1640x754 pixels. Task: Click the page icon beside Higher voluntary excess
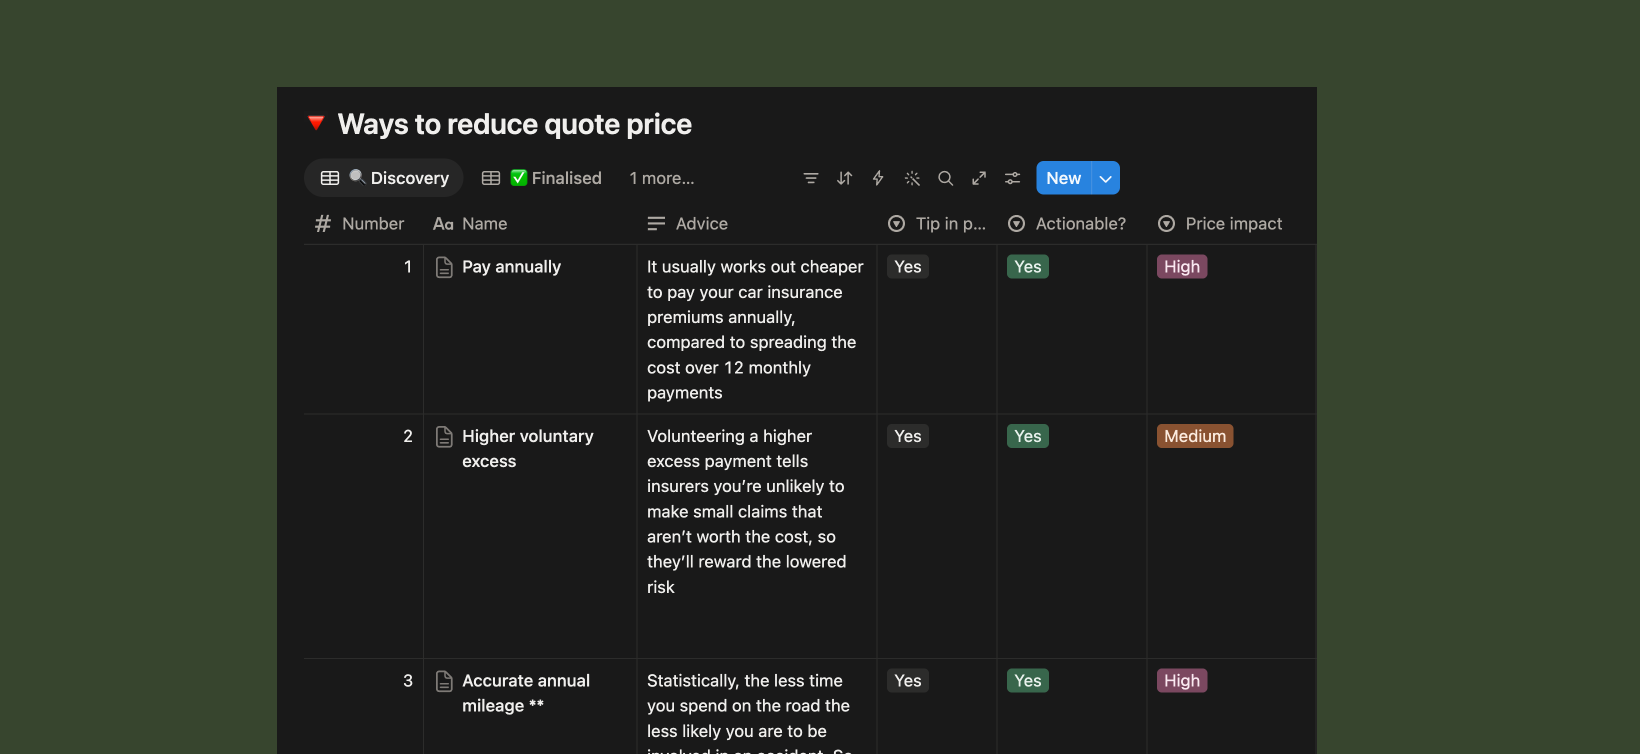click(x=445, y=437)
